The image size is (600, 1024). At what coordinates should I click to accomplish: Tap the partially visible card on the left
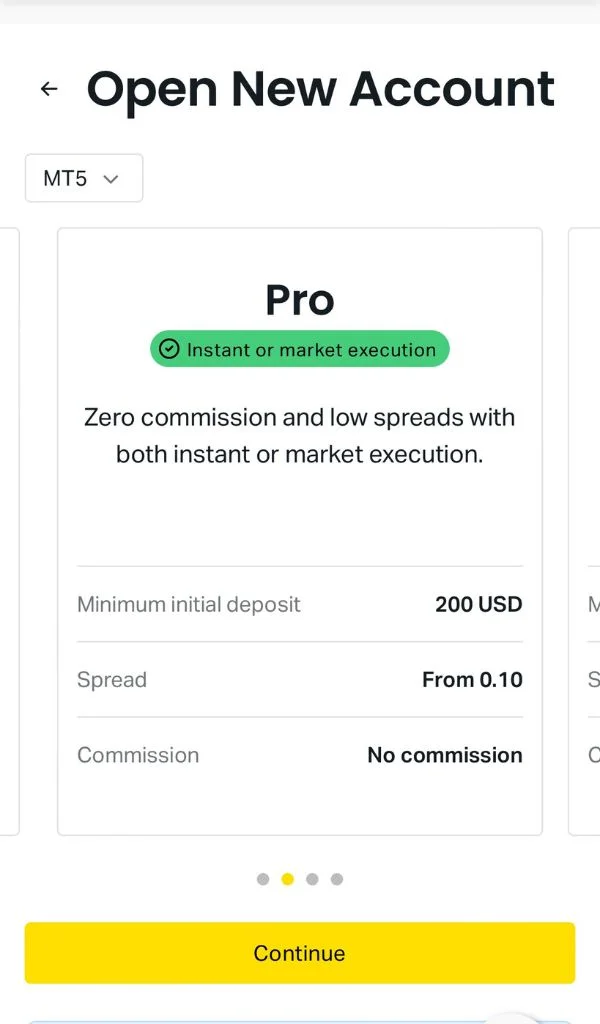(8, 530)
